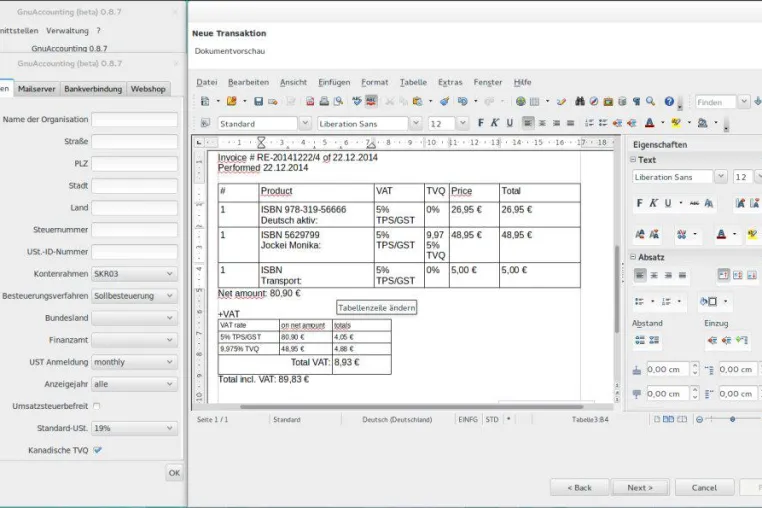Viewport: 762px width, 508px height.
Task: Toggle justified alignment in formatting toolbar
Action: point(571,123)
